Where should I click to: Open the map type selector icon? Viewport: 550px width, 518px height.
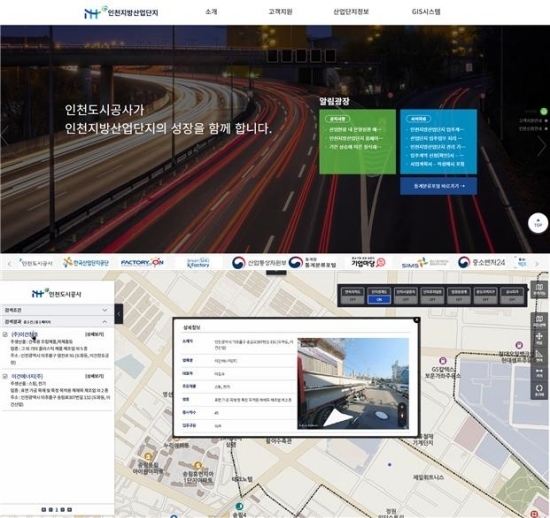coord(539,321)
